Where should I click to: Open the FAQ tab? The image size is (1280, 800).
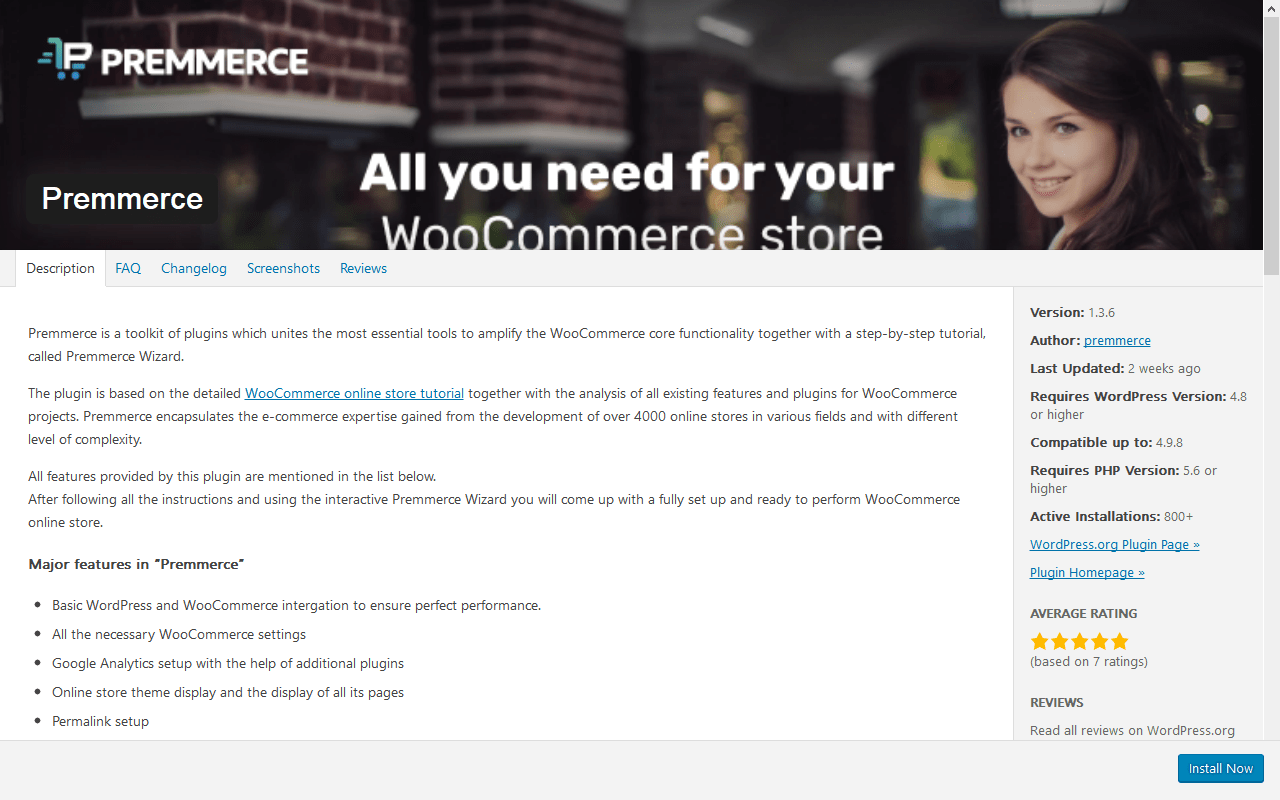click(128, 268)
